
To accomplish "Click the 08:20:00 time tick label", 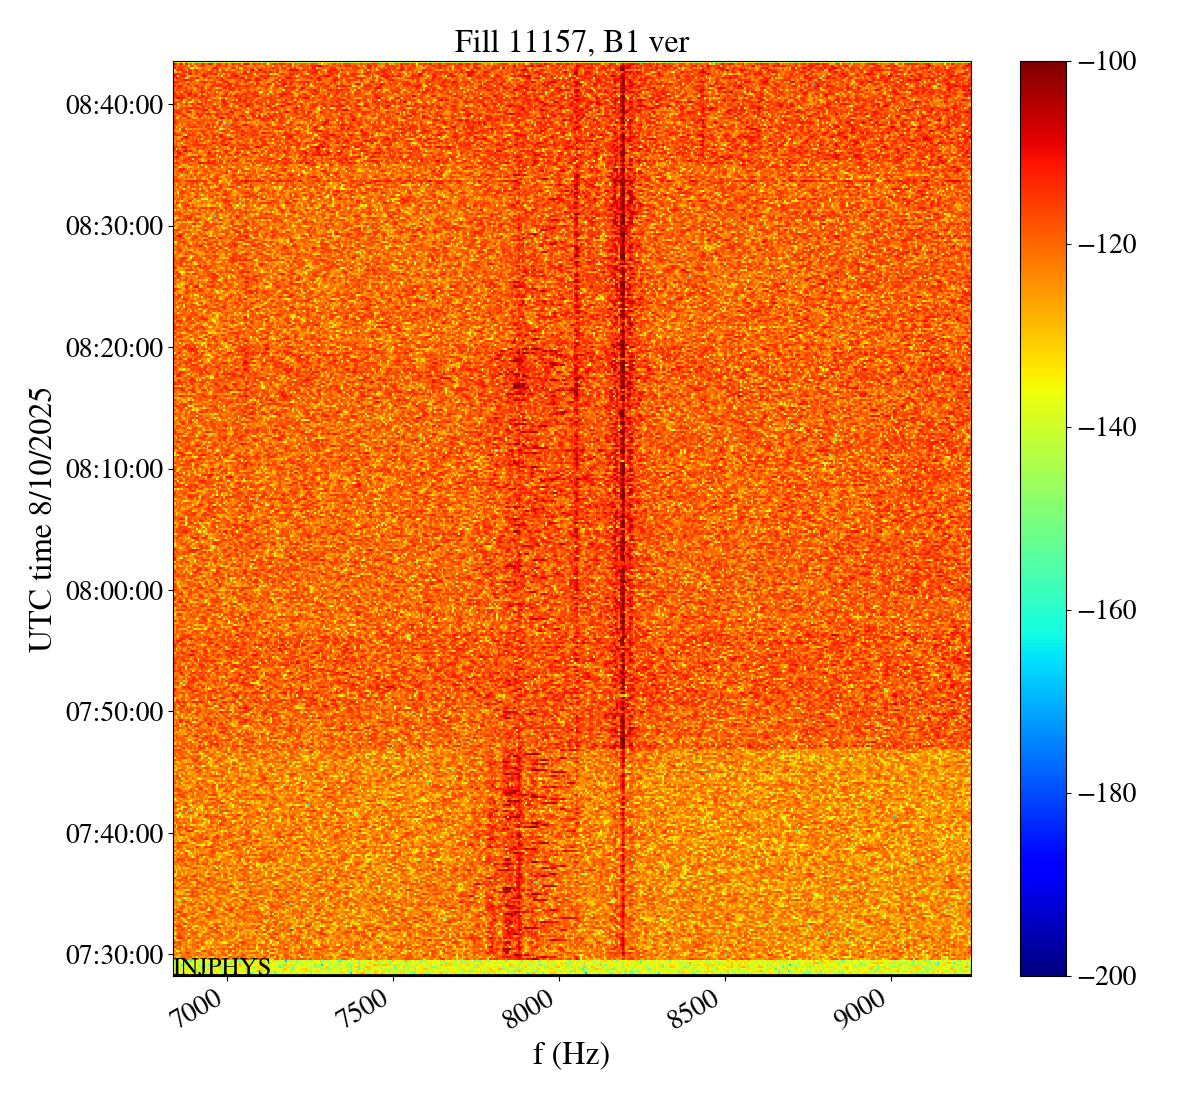I will pos(115,347).
